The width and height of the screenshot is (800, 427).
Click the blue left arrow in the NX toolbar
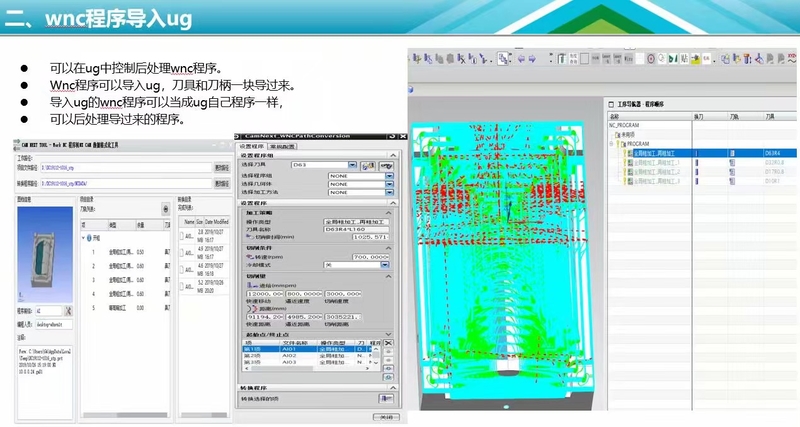(521, 59)
